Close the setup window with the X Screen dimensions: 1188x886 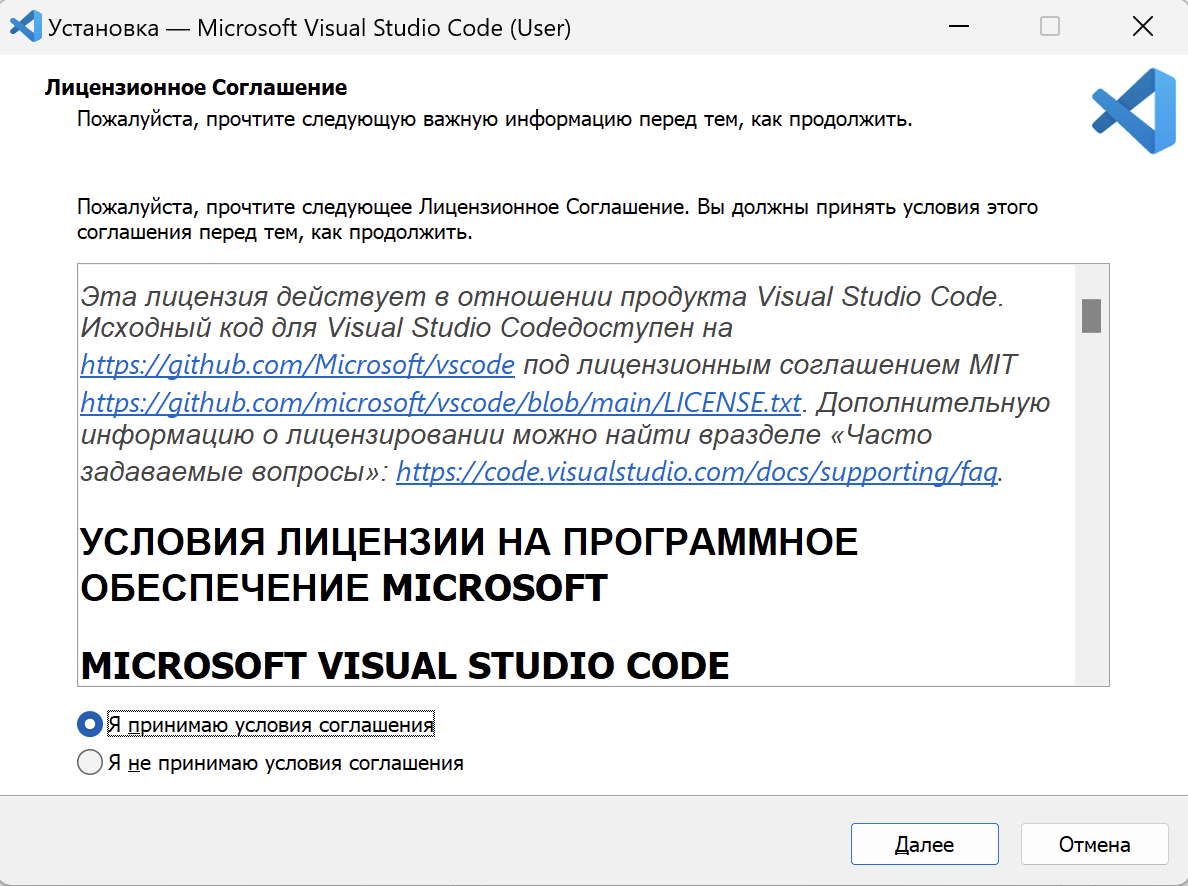click(x=1142, y=27)
